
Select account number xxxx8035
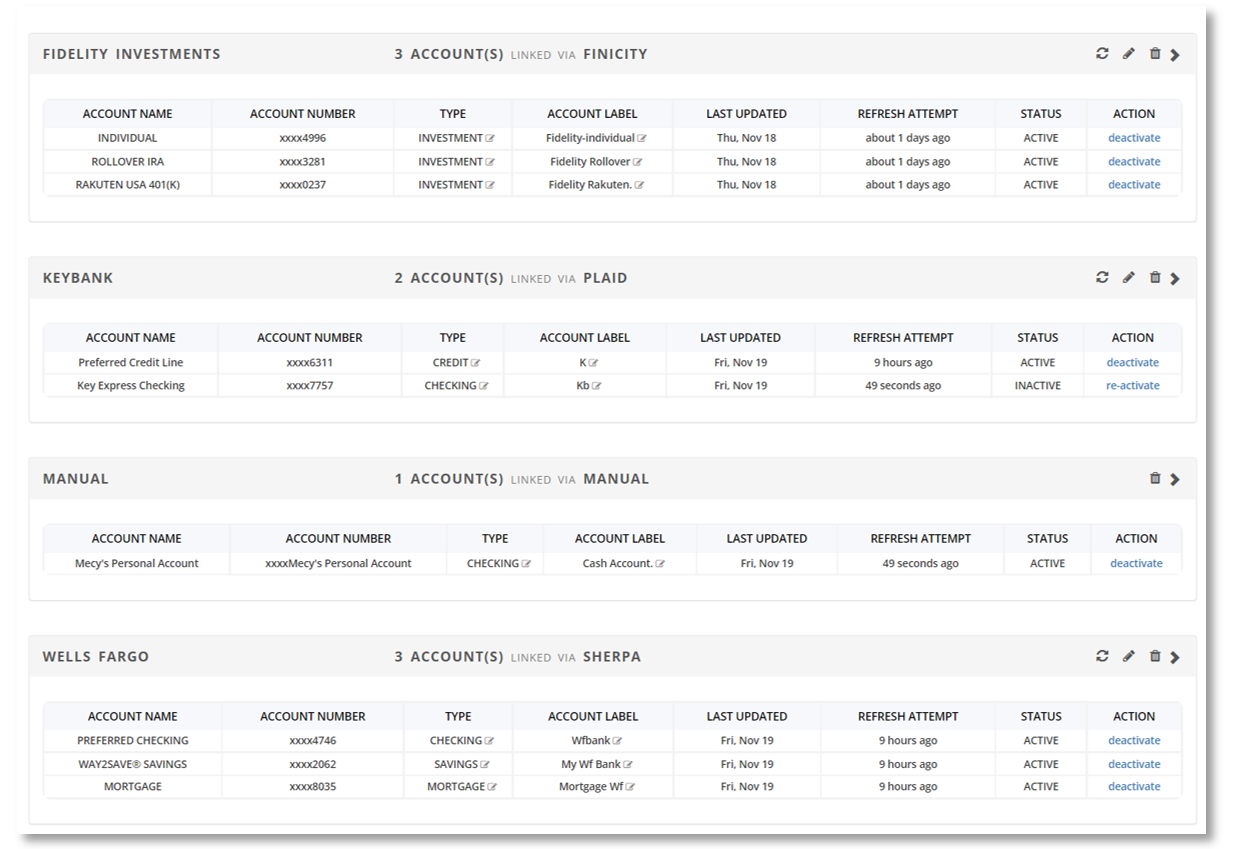pos(313,786)
